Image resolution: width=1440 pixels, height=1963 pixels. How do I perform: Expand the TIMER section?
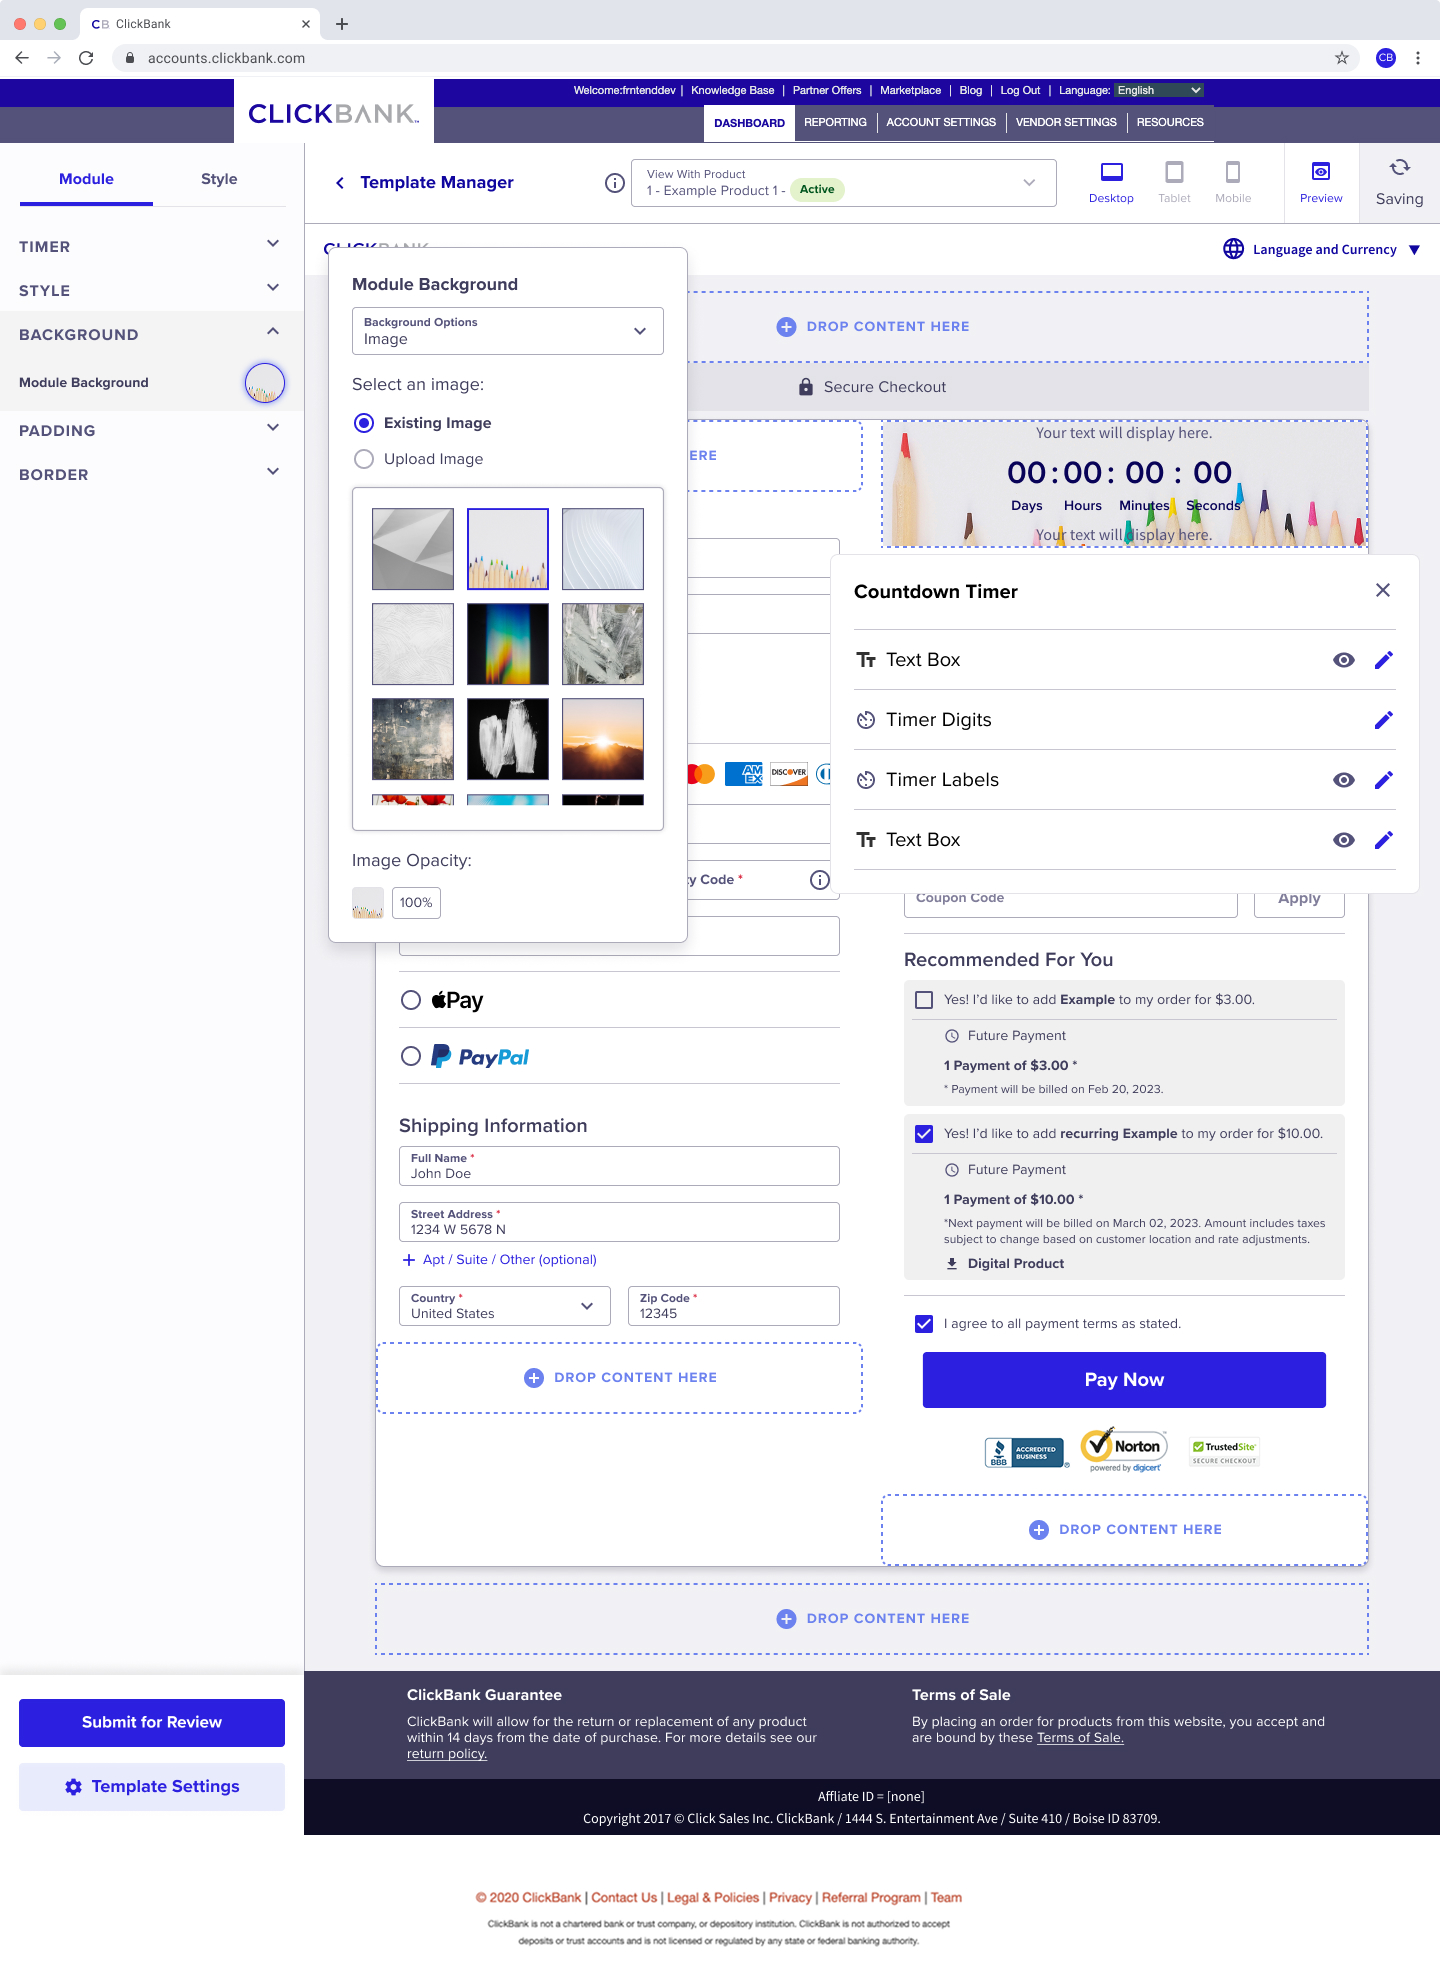[x=152, y=246]
